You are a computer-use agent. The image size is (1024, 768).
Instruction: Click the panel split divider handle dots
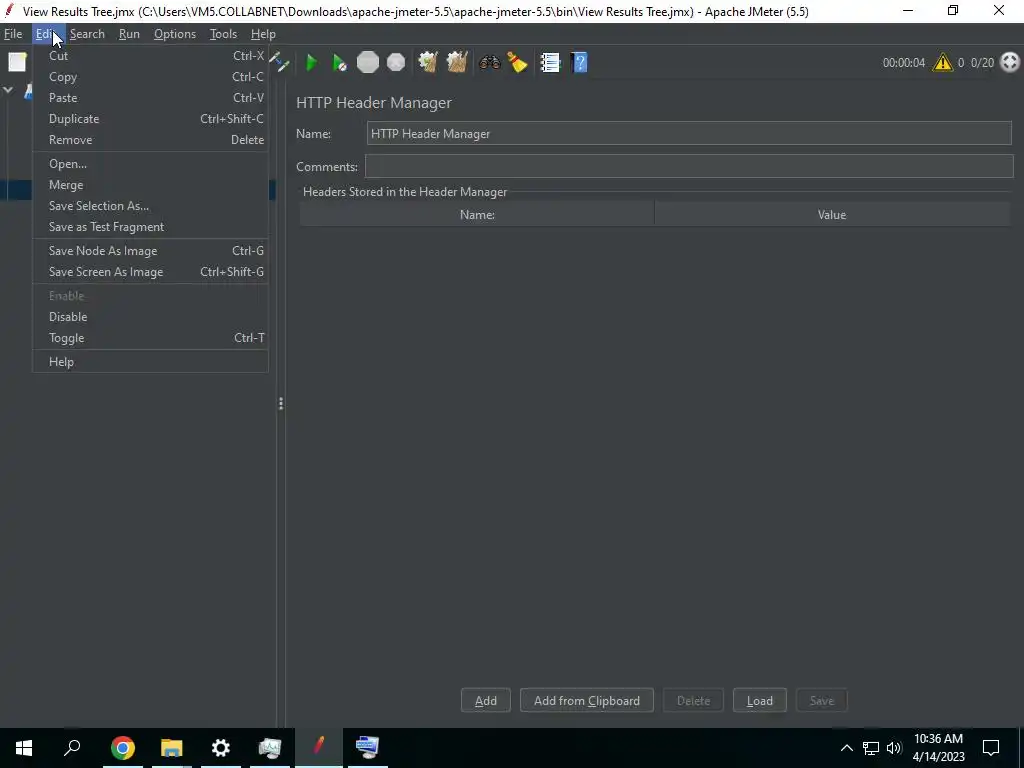coord(281,404)
